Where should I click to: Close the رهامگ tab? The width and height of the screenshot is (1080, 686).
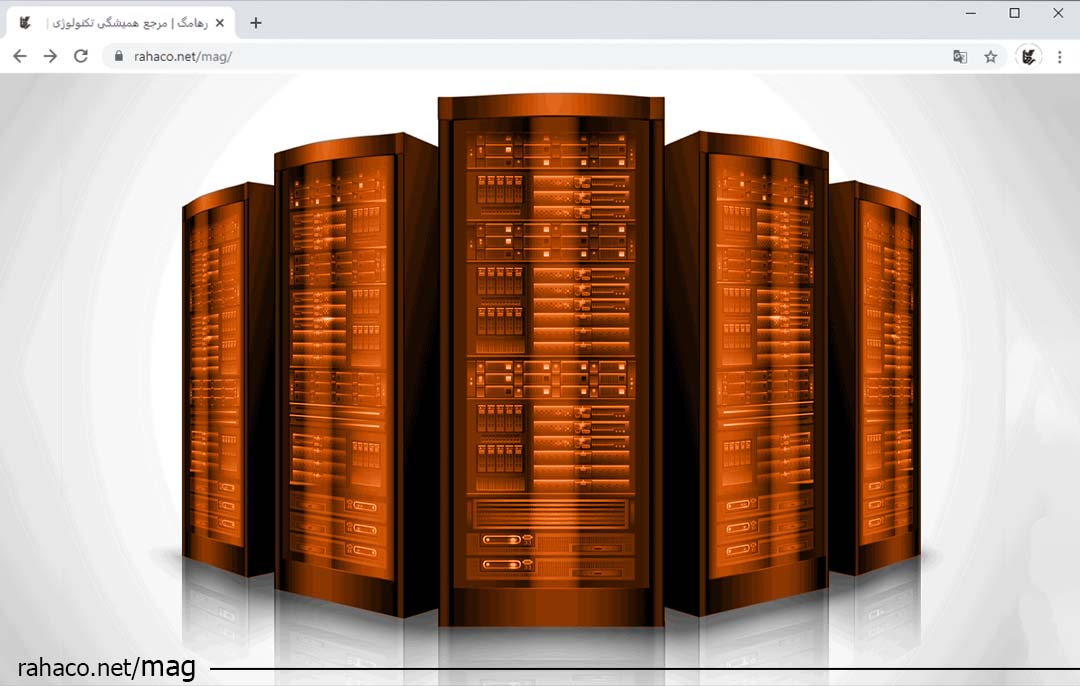tap(220, 23)
